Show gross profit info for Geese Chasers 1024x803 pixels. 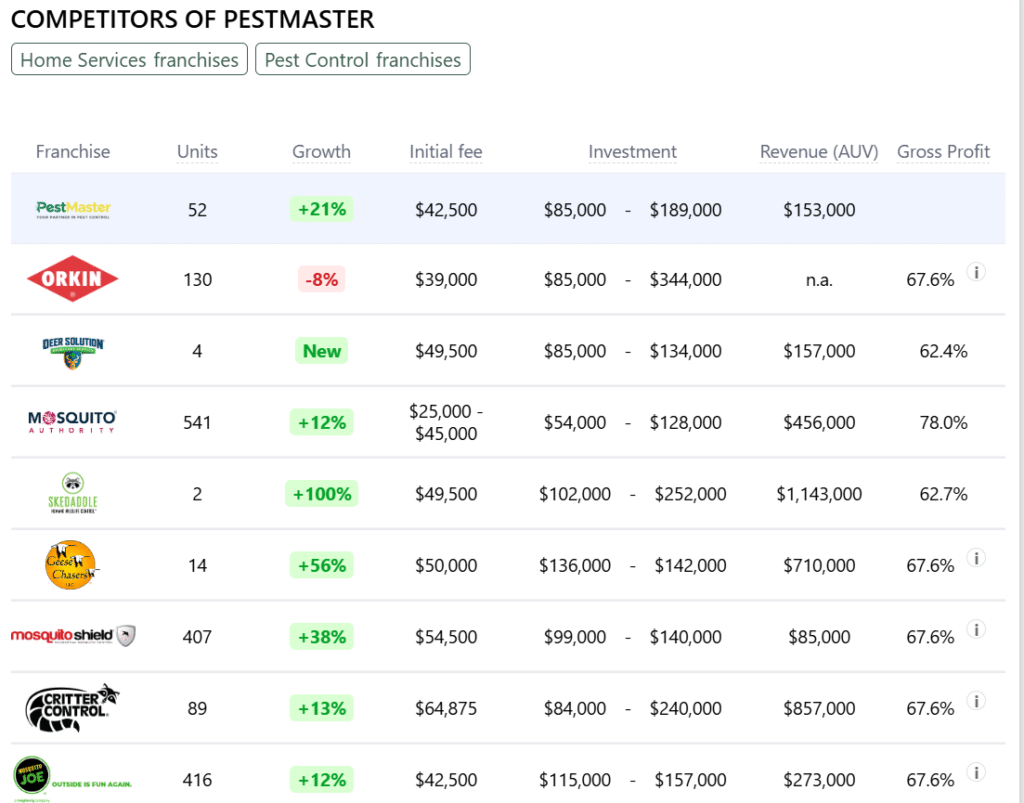(x=976, y=558)
